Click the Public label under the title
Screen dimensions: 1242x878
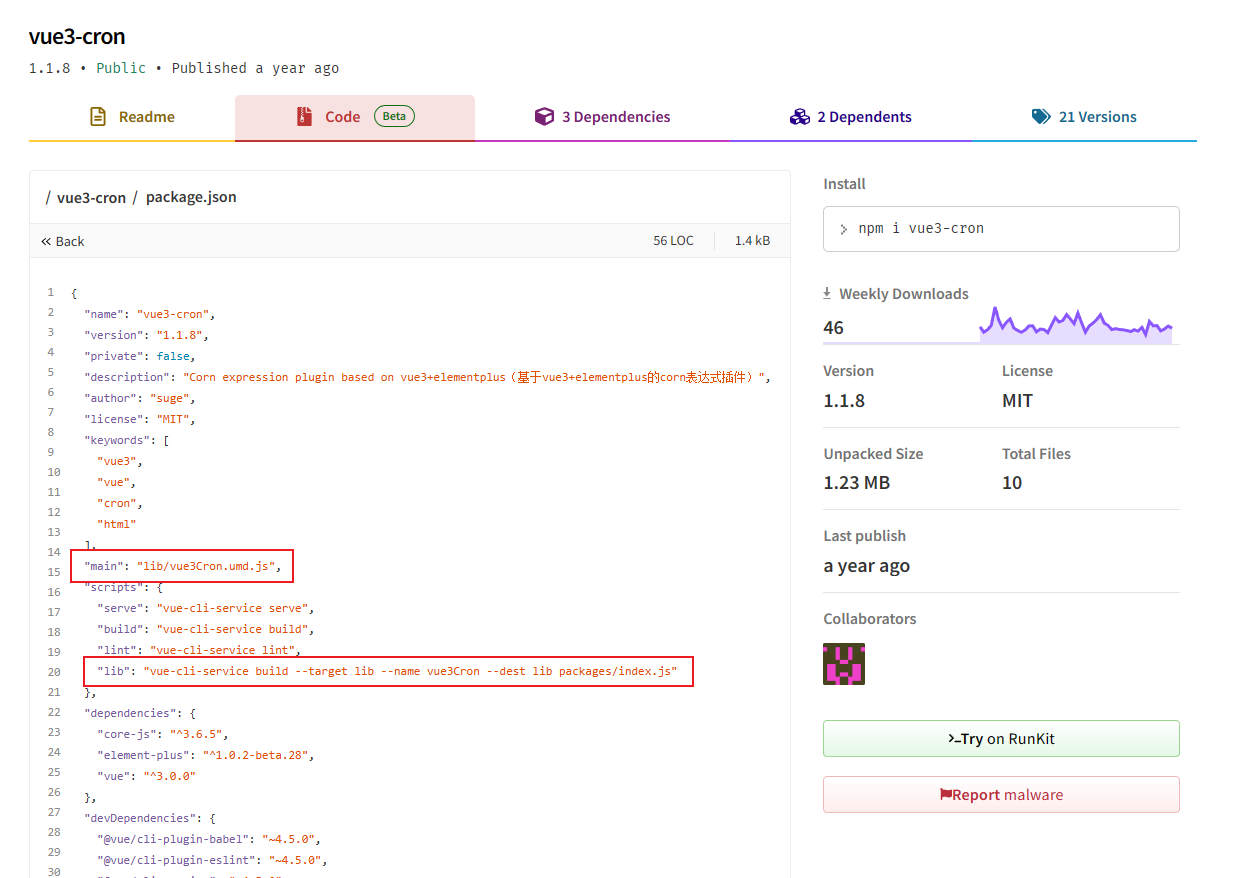click(121, 68)
